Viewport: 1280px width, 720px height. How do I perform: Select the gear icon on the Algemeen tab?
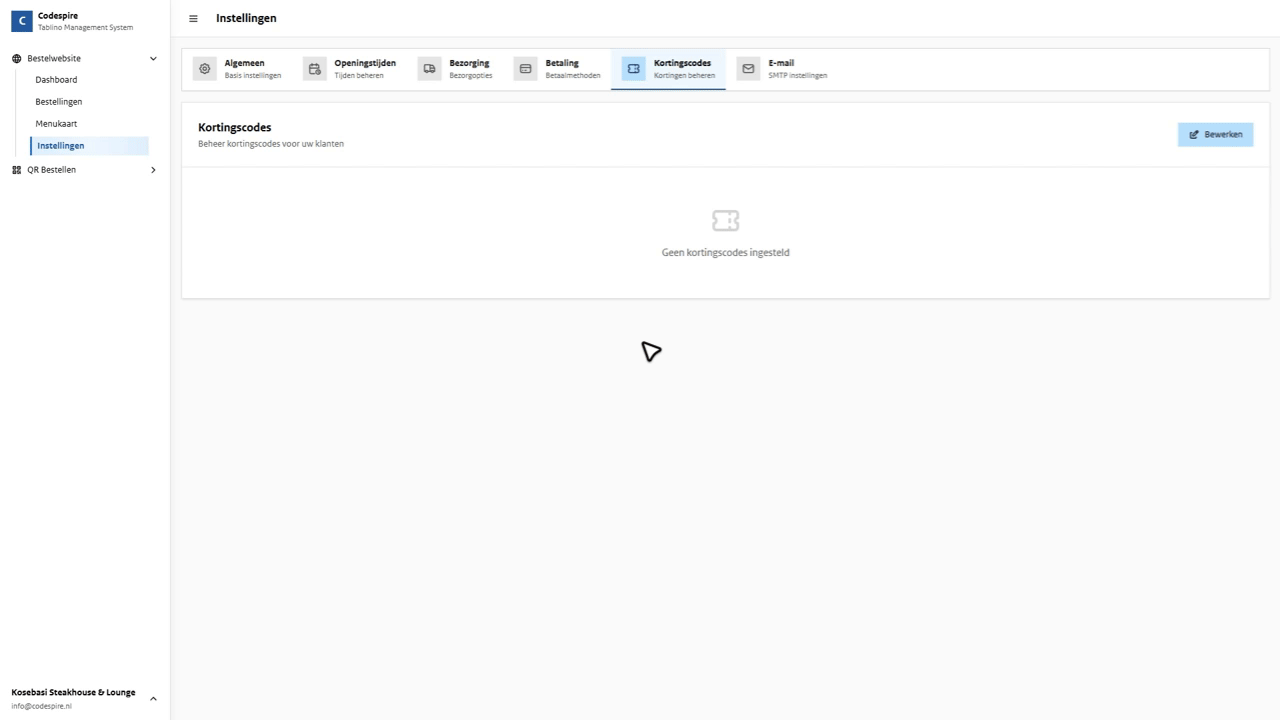tap(204, 68)
